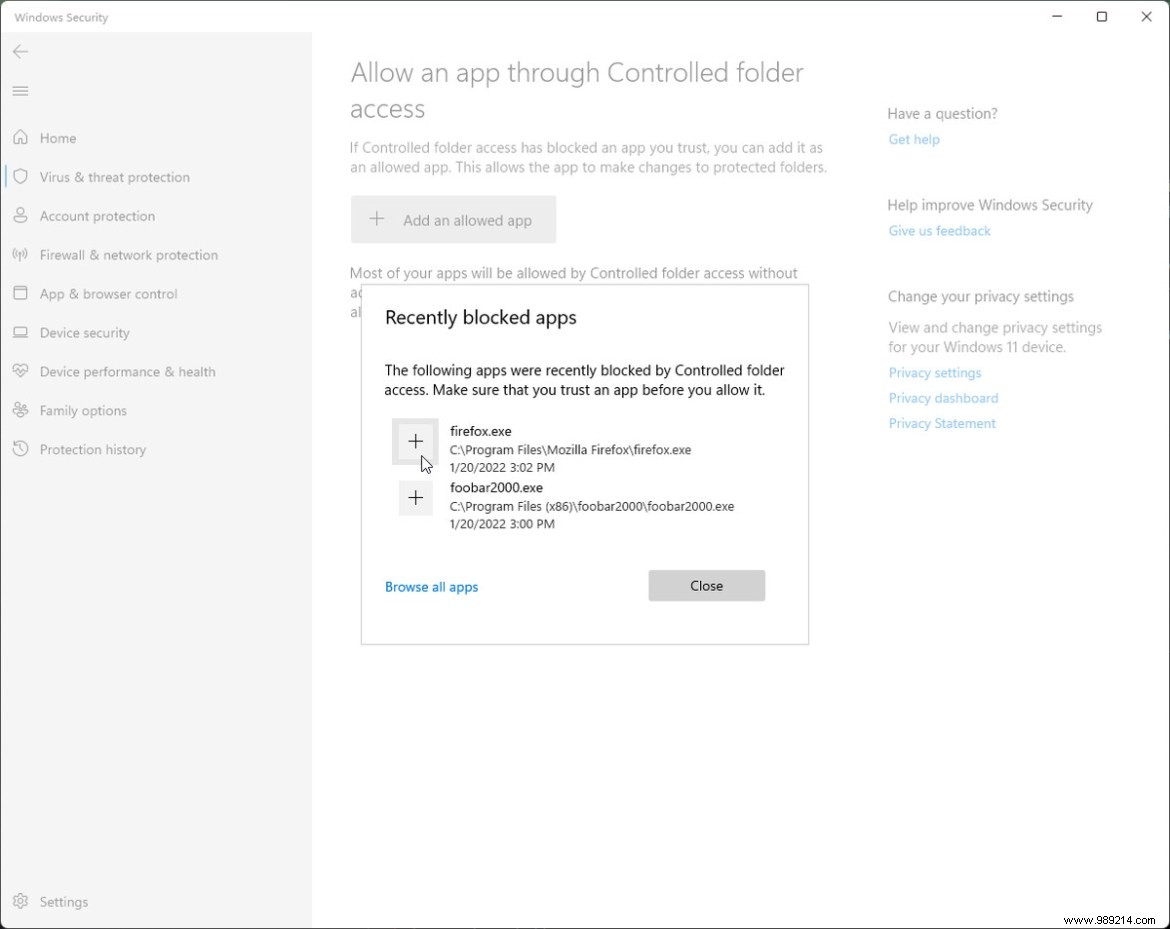Open the Browse all apps link
Viewport: 1170px width, 929px height.
point(431,587)
